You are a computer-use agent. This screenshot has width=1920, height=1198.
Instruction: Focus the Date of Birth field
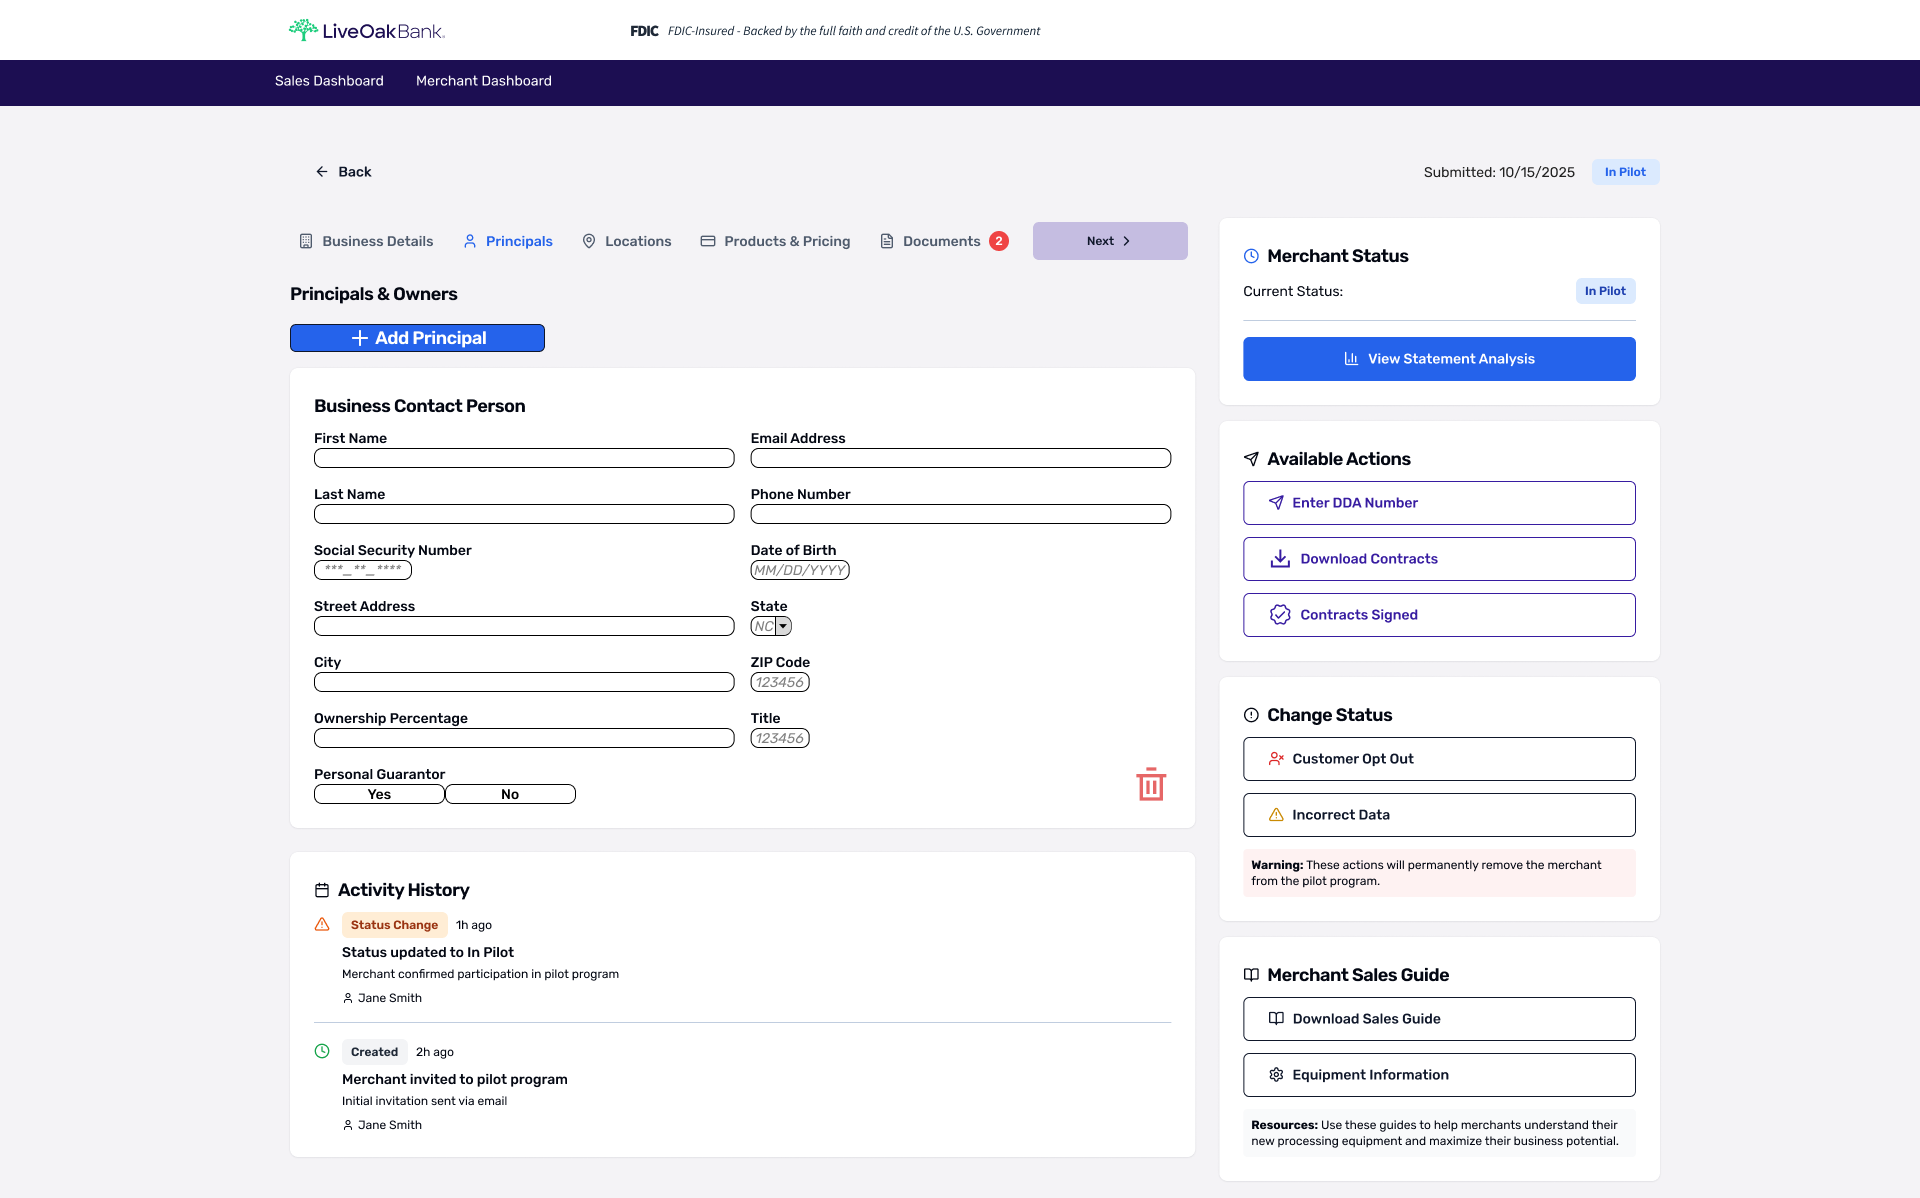point(800,570)
